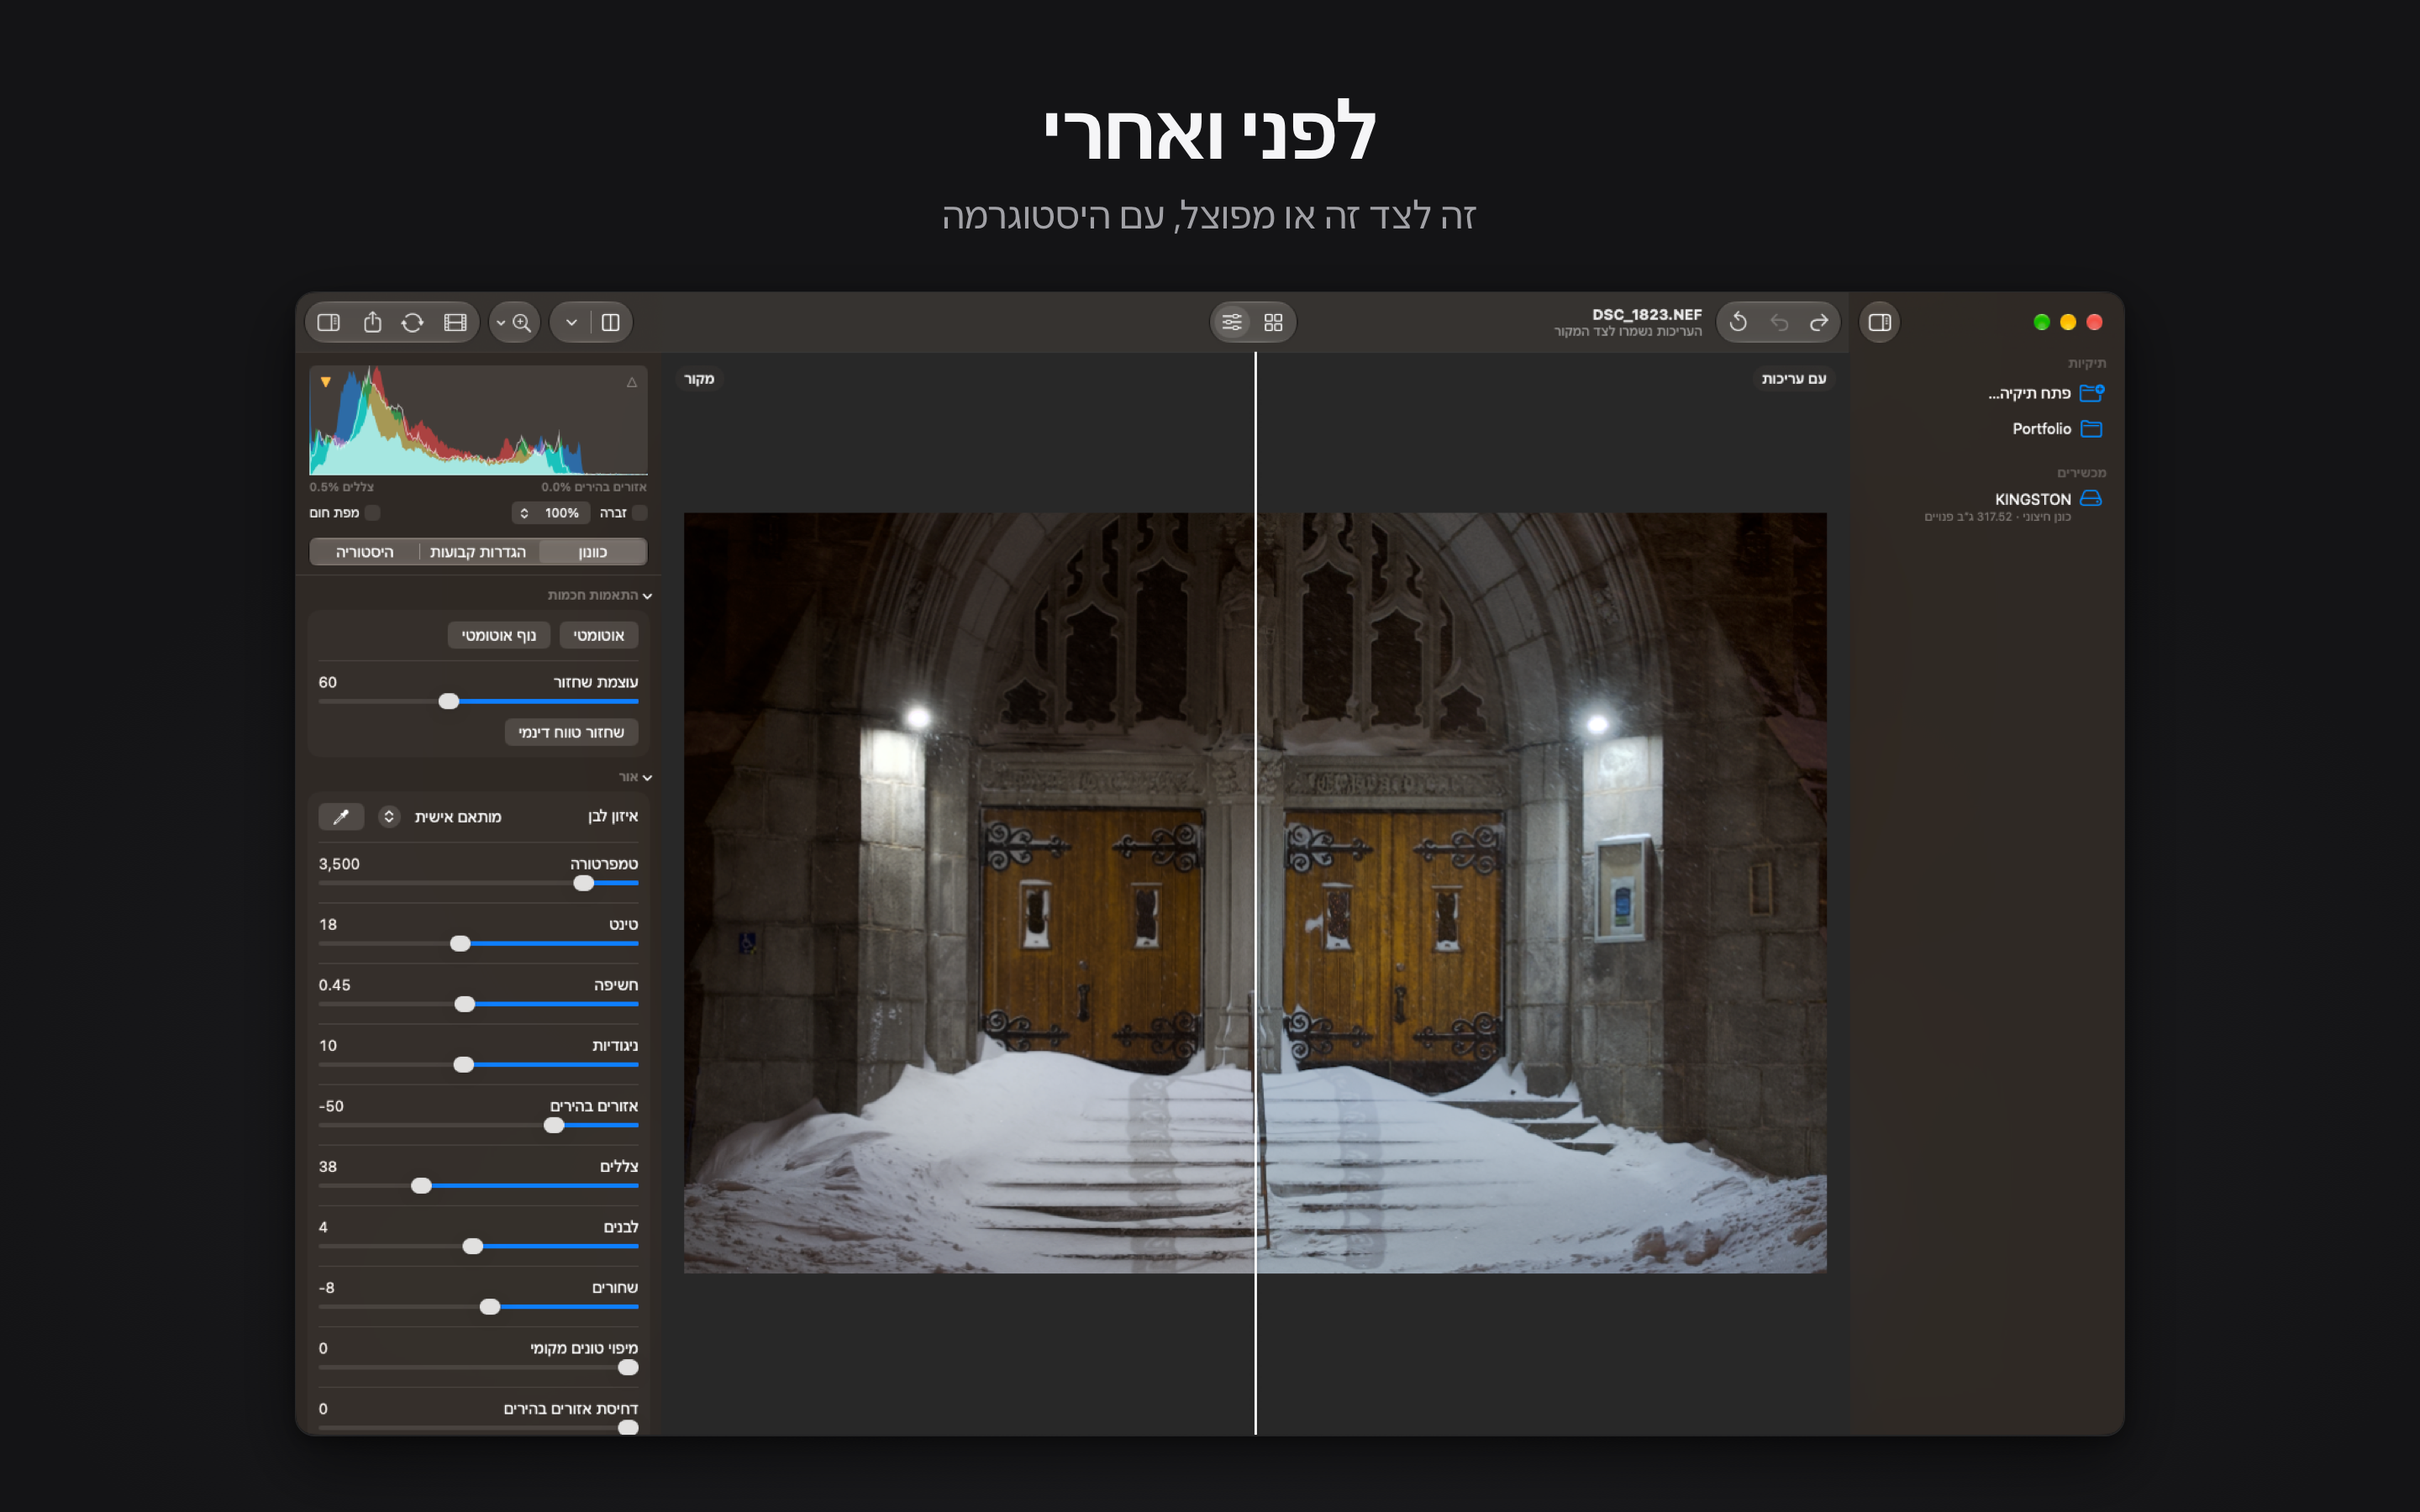This screenshot has height=1512, width=2420.
Task: Click the share/export icon
Action: pyautogui.click(x=372, y=322)
